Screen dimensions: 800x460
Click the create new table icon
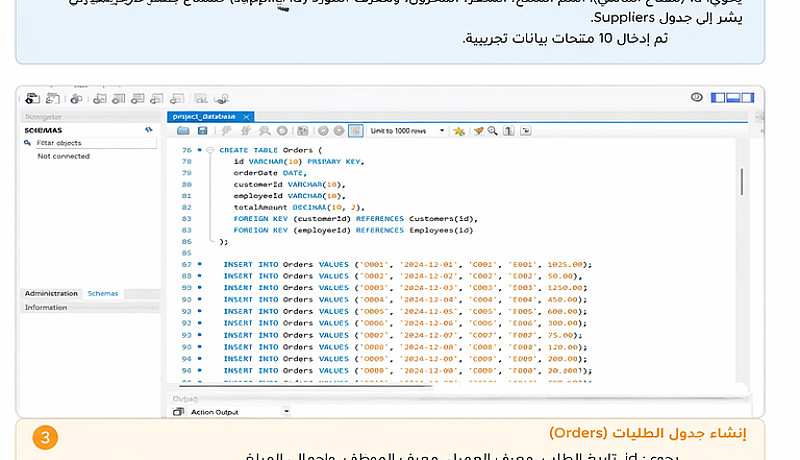119,98
